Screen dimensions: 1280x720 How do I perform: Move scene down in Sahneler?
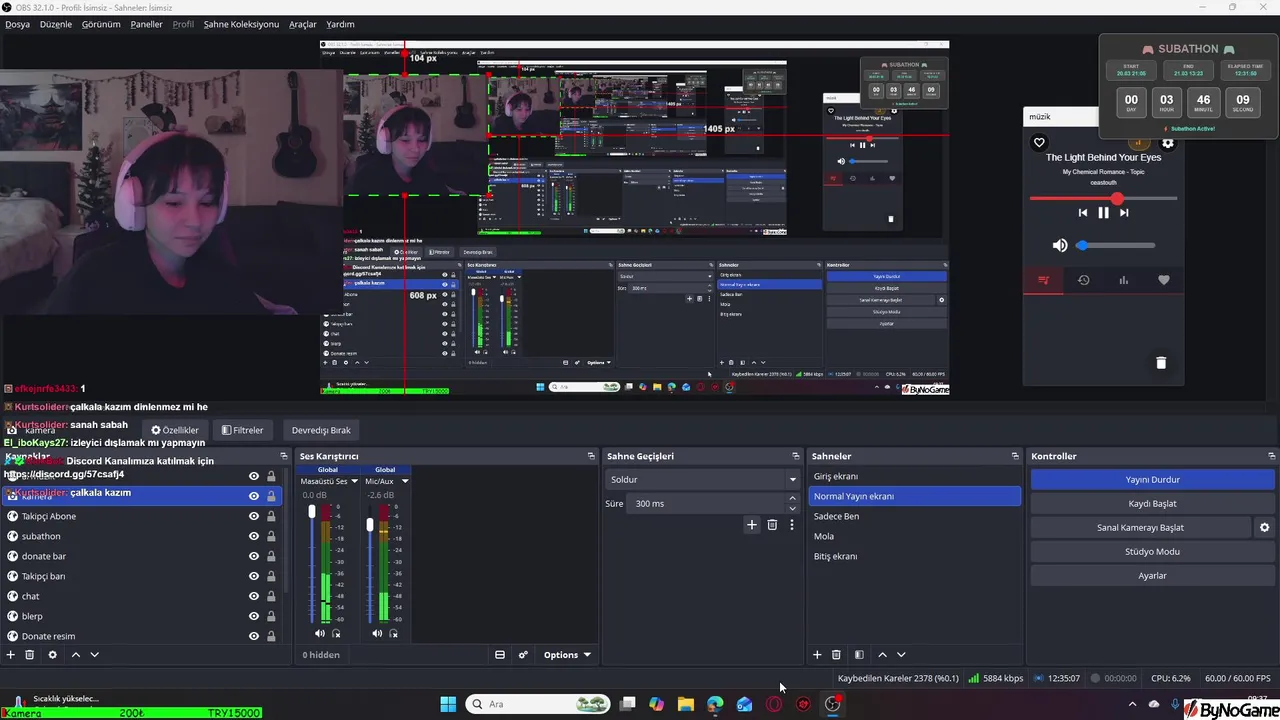coord(901,655)
